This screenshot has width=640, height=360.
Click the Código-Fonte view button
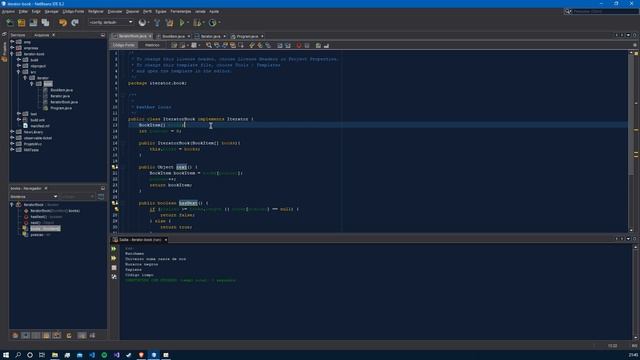(124, 45)
